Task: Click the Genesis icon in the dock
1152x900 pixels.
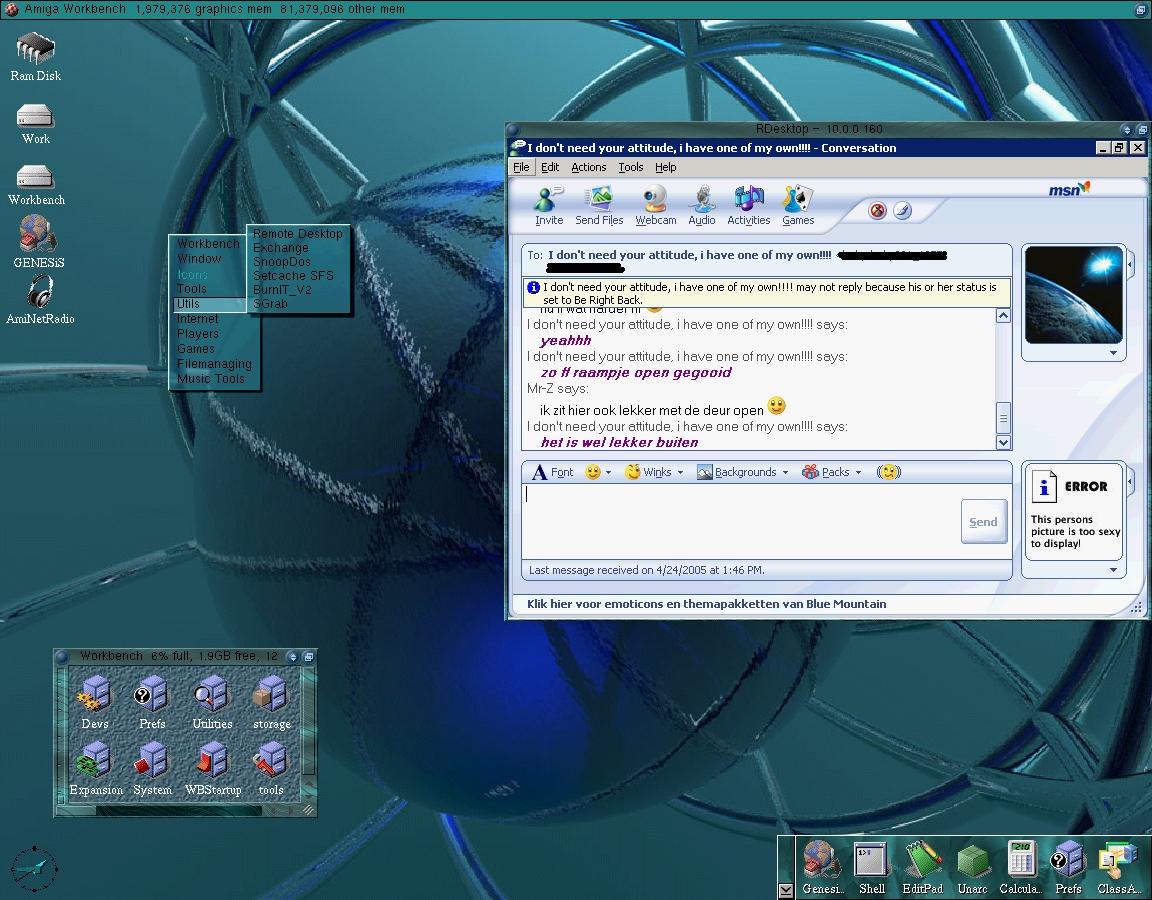Action: pos(822,868)
